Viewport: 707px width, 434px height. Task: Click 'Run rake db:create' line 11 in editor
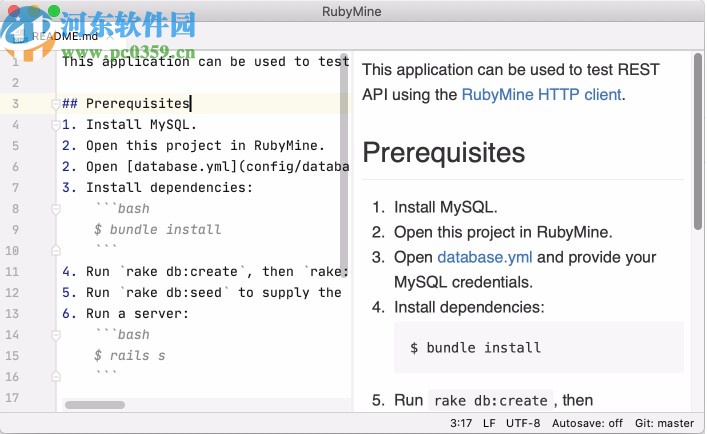[206, 272]
